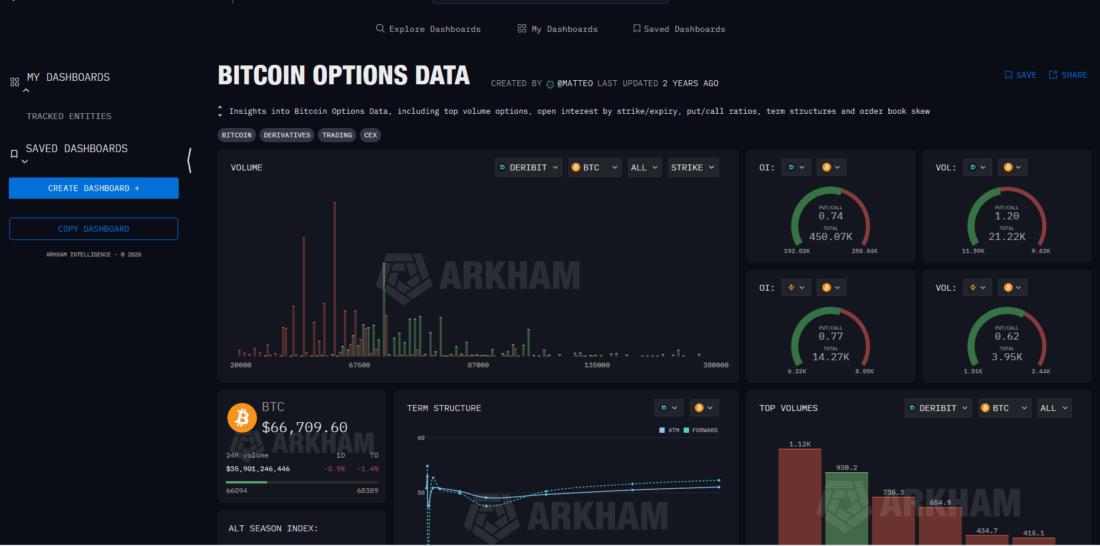
Task: Click the Saved Dashboards bookmark icon in sidebar
Action: (14, 154)
